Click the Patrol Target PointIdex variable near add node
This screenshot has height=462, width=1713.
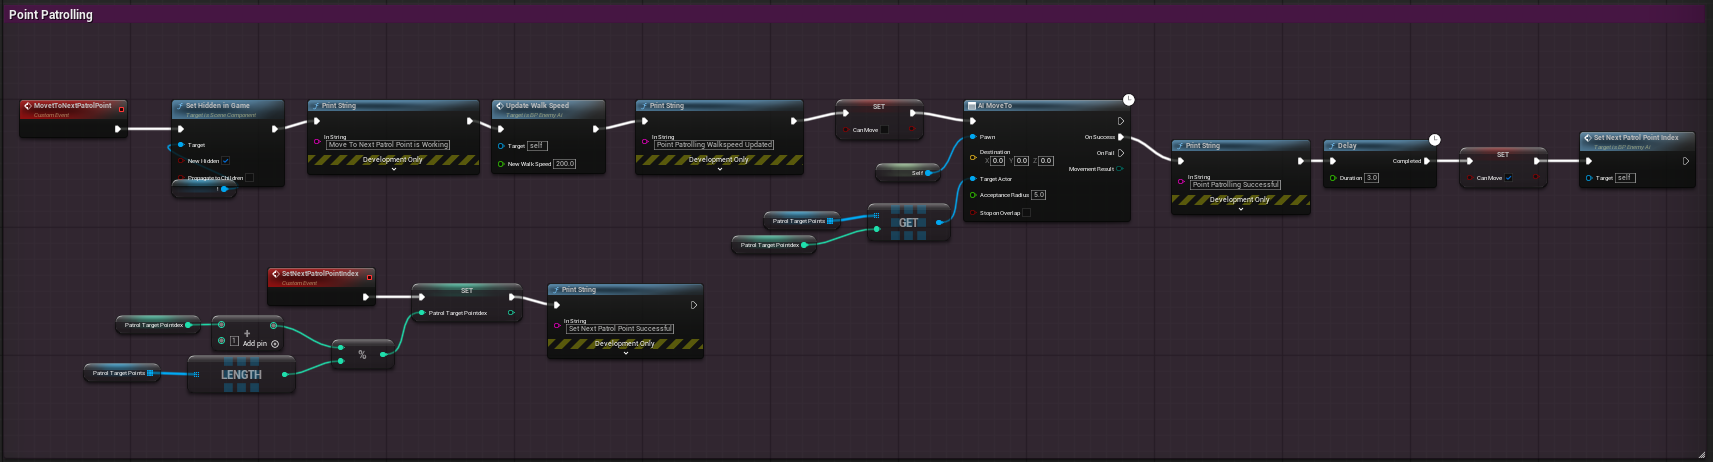click(158, 325)
